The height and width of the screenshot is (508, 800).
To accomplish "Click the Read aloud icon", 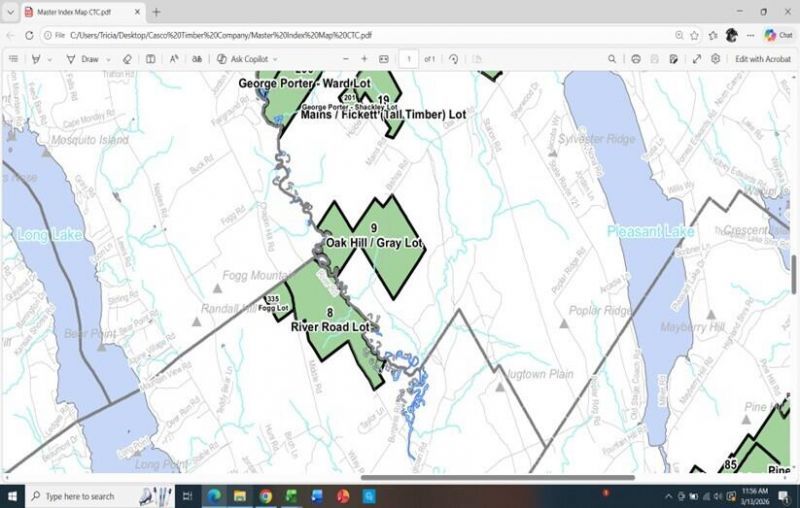I will (174, 59).
